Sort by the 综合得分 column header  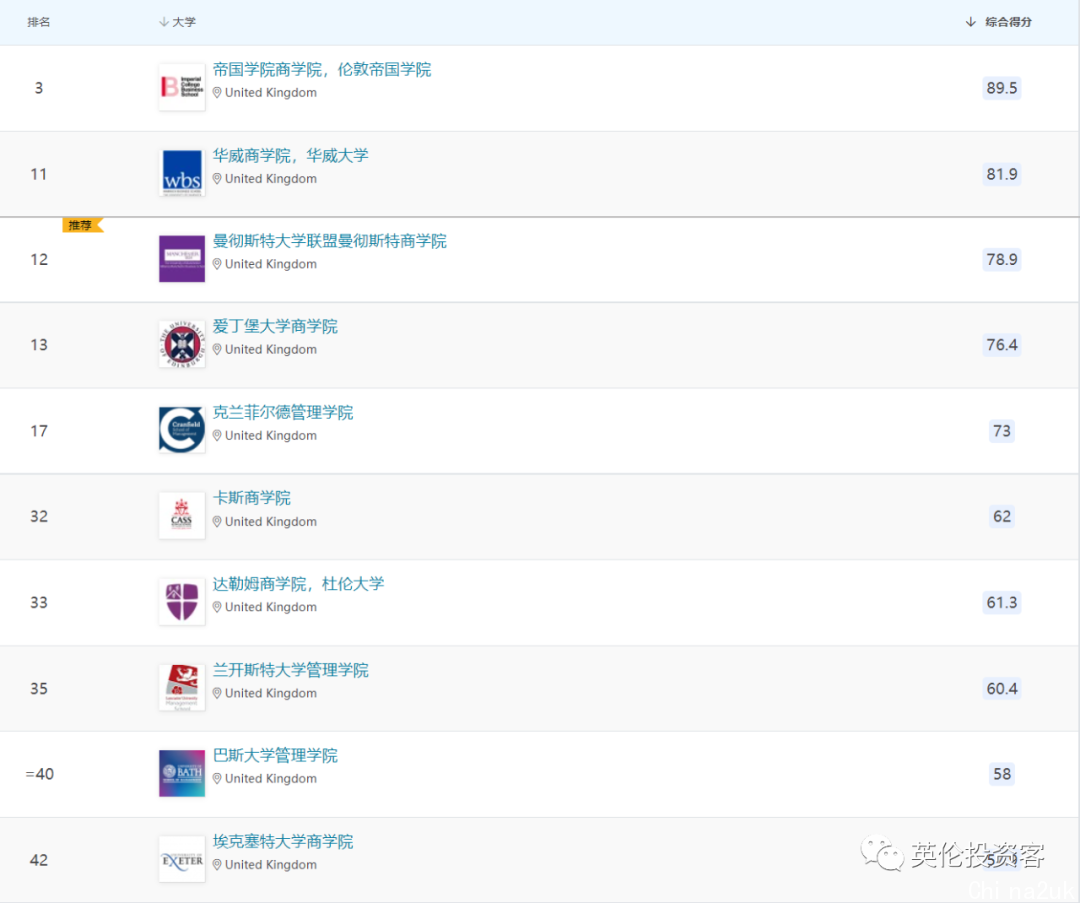click(999, 22)
